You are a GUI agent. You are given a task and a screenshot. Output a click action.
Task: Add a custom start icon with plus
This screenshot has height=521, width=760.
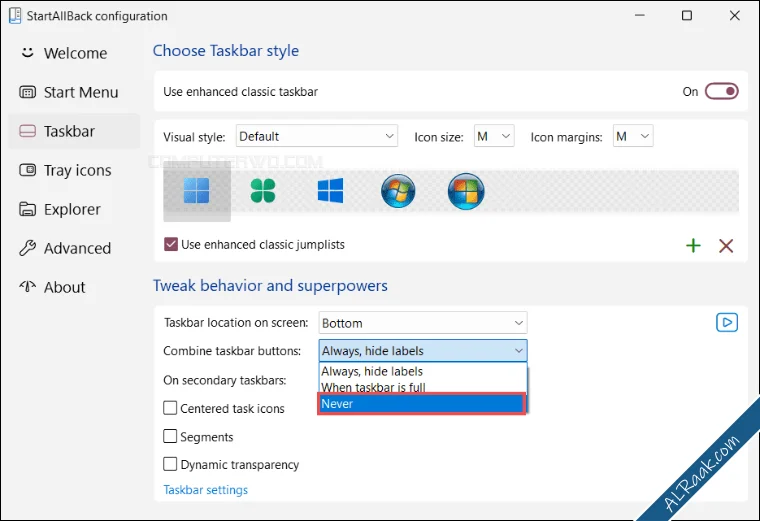coord(693,245)
